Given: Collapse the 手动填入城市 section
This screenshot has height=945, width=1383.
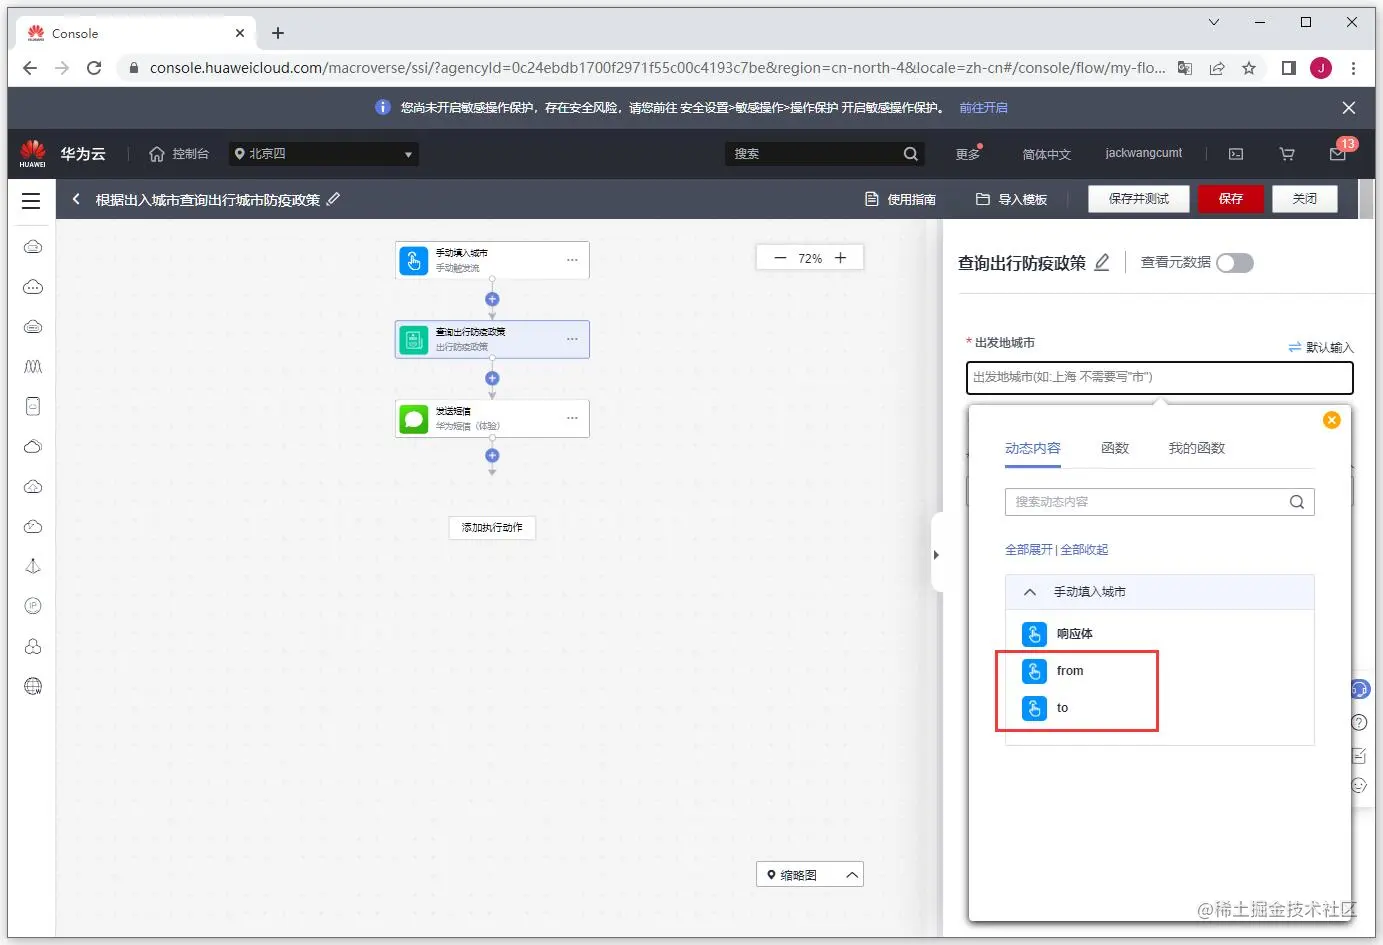Looking at the screenshot, I should (x=1030, y=592).
